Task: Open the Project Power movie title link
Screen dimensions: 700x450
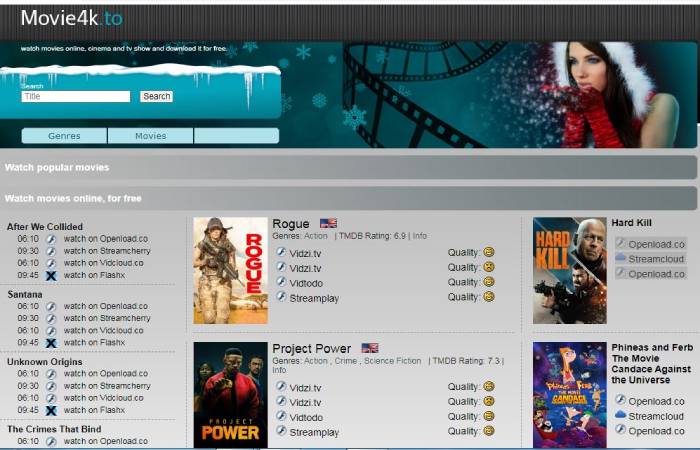Action: [312, 348]
